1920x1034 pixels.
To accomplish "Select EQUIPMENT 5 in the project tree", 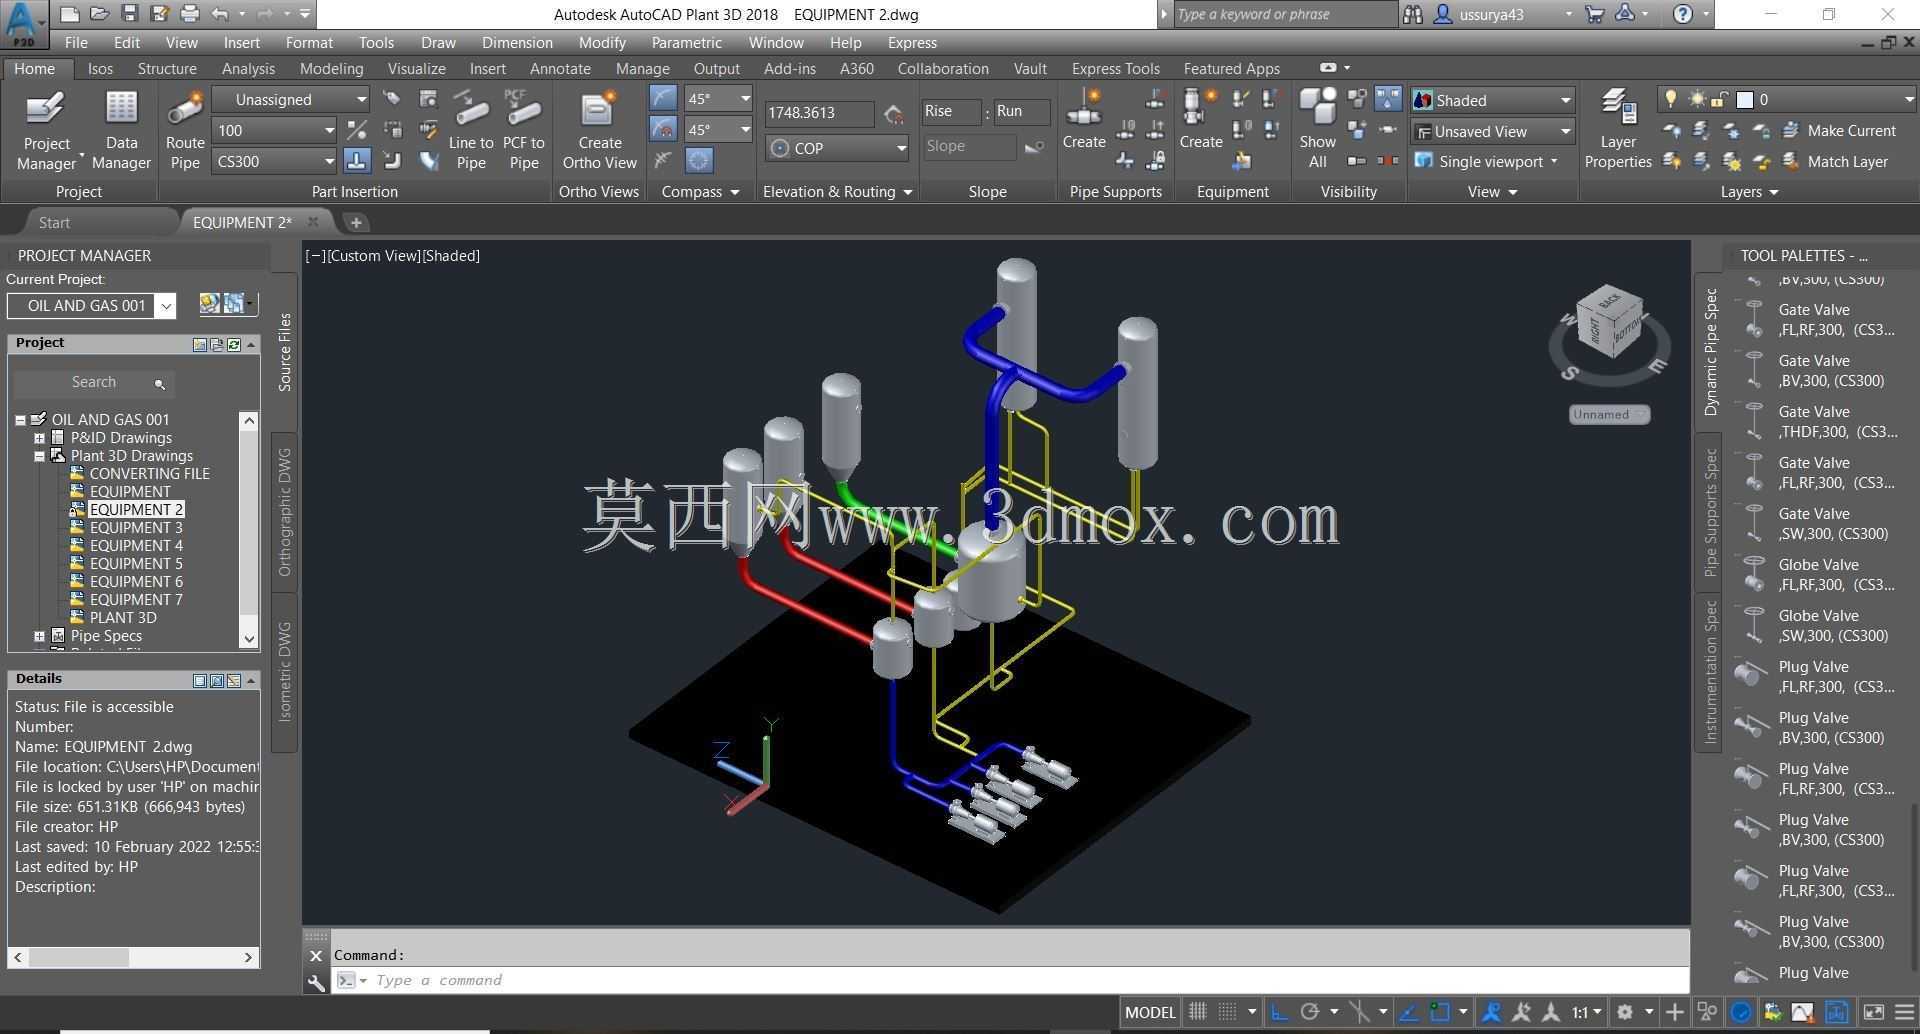I will pos(136,564).
